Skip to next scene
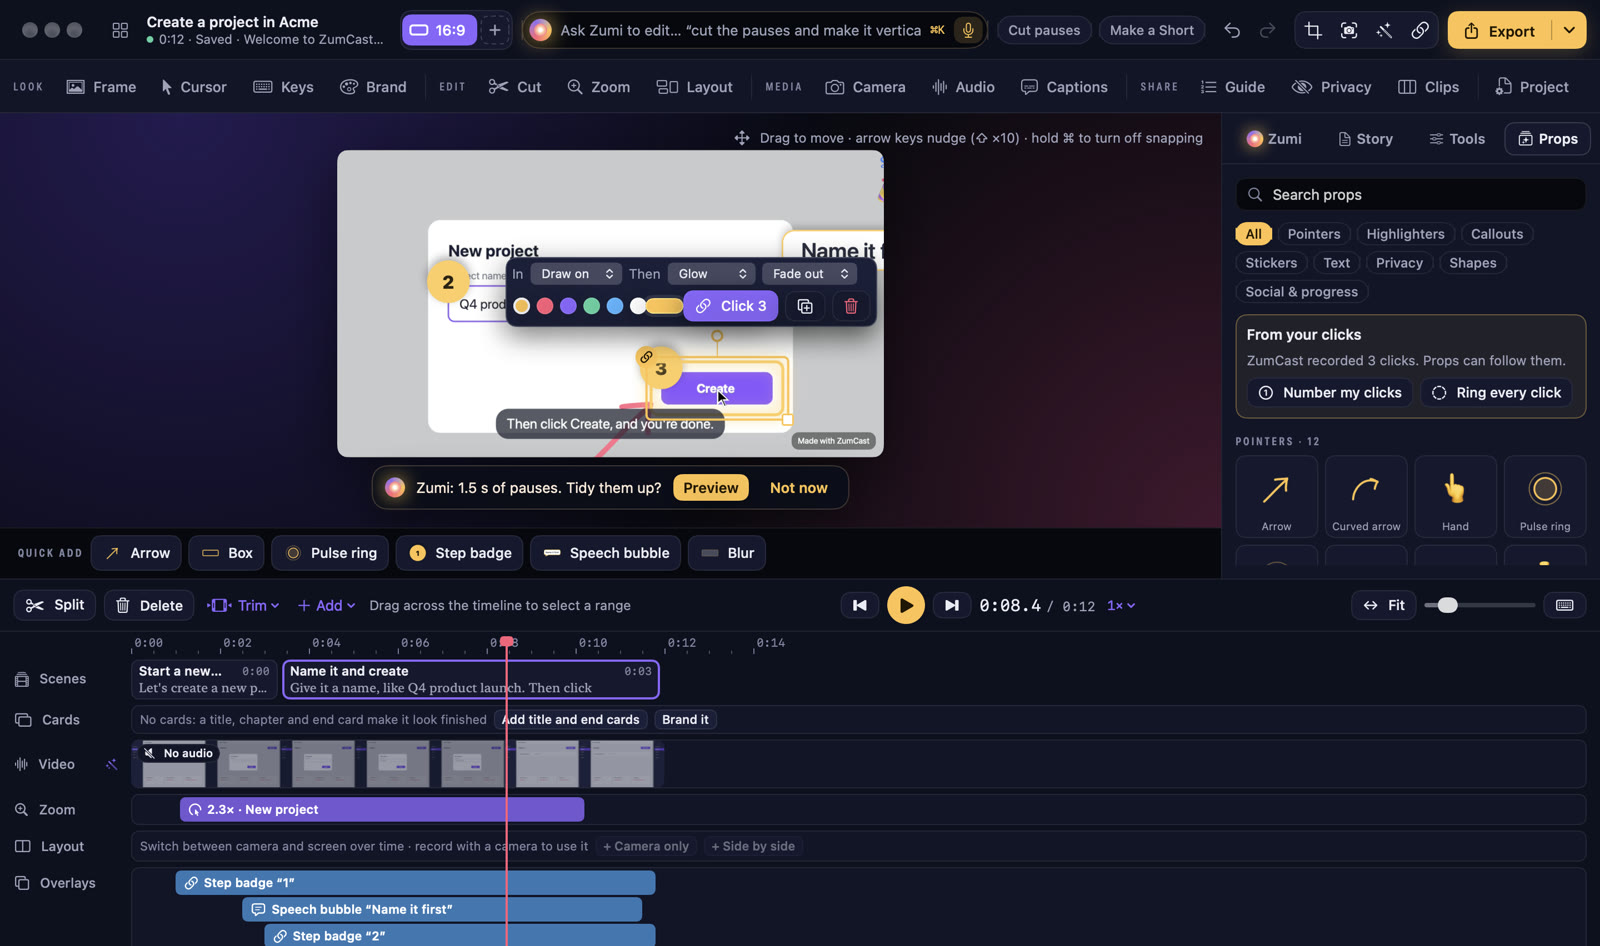 [952, 605]
